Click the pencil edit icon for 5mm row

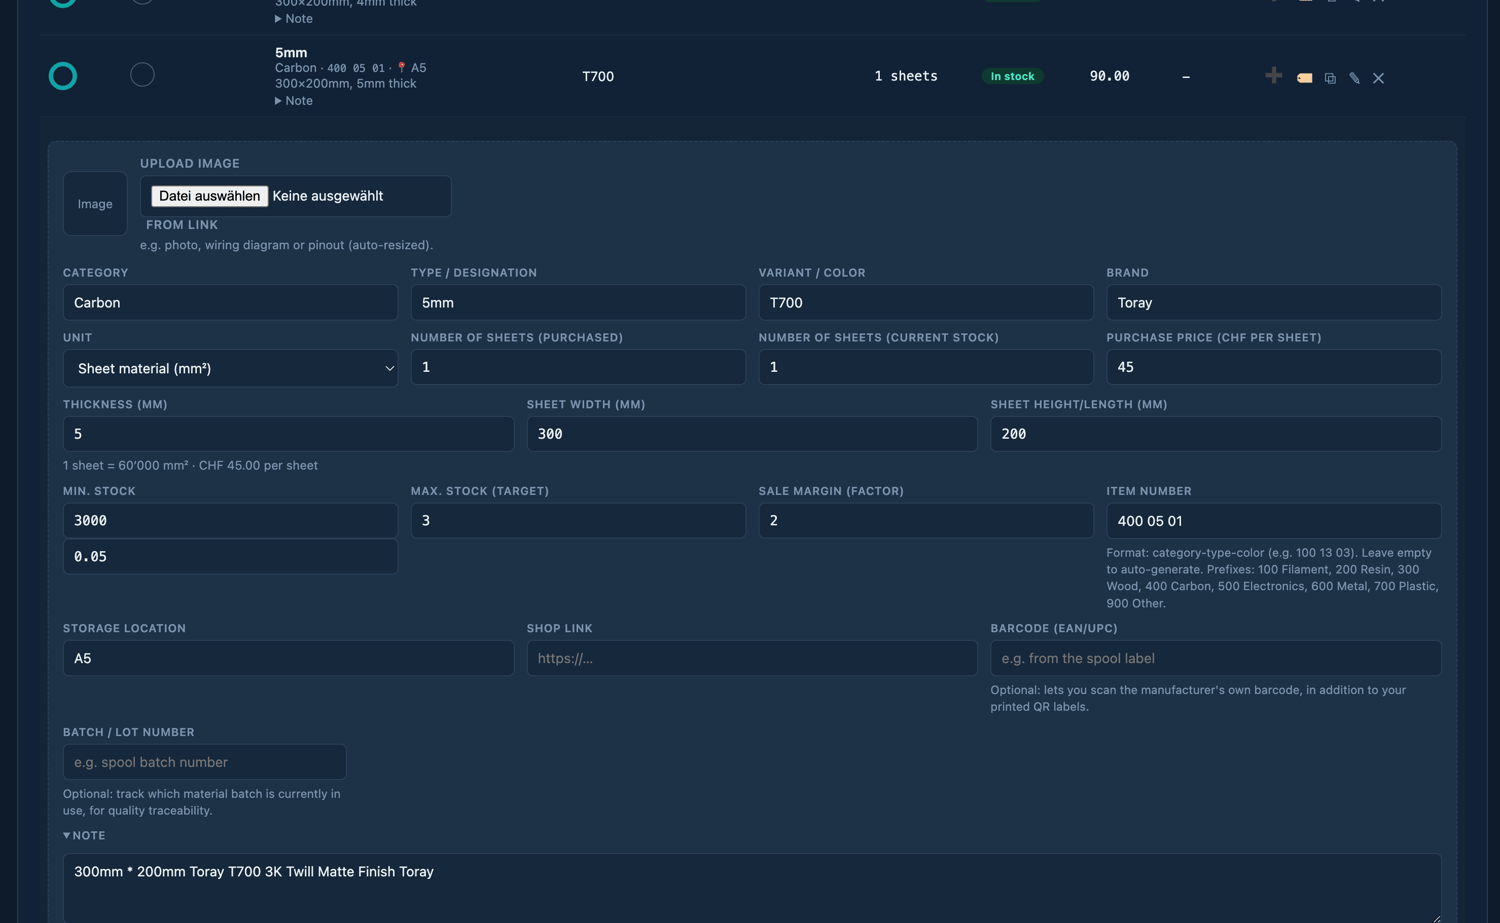coord(1354,78)
